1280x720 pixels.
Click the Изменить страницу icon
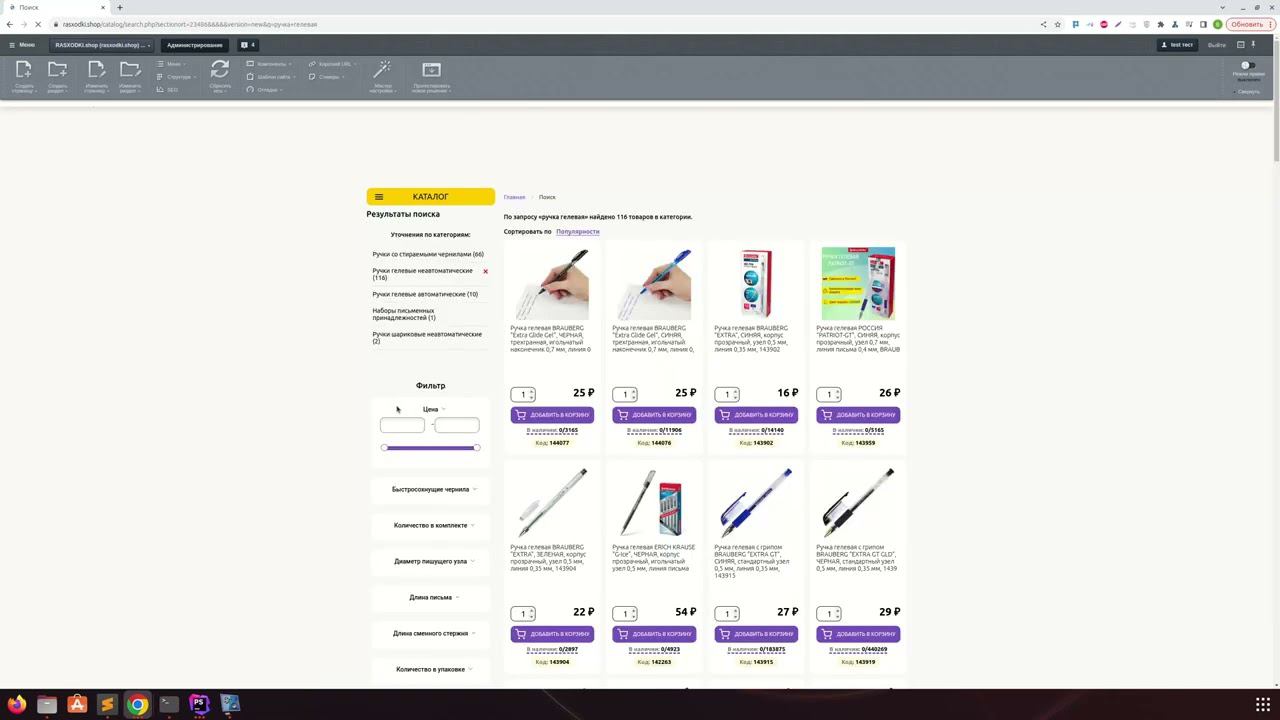(x=96, y=70)
